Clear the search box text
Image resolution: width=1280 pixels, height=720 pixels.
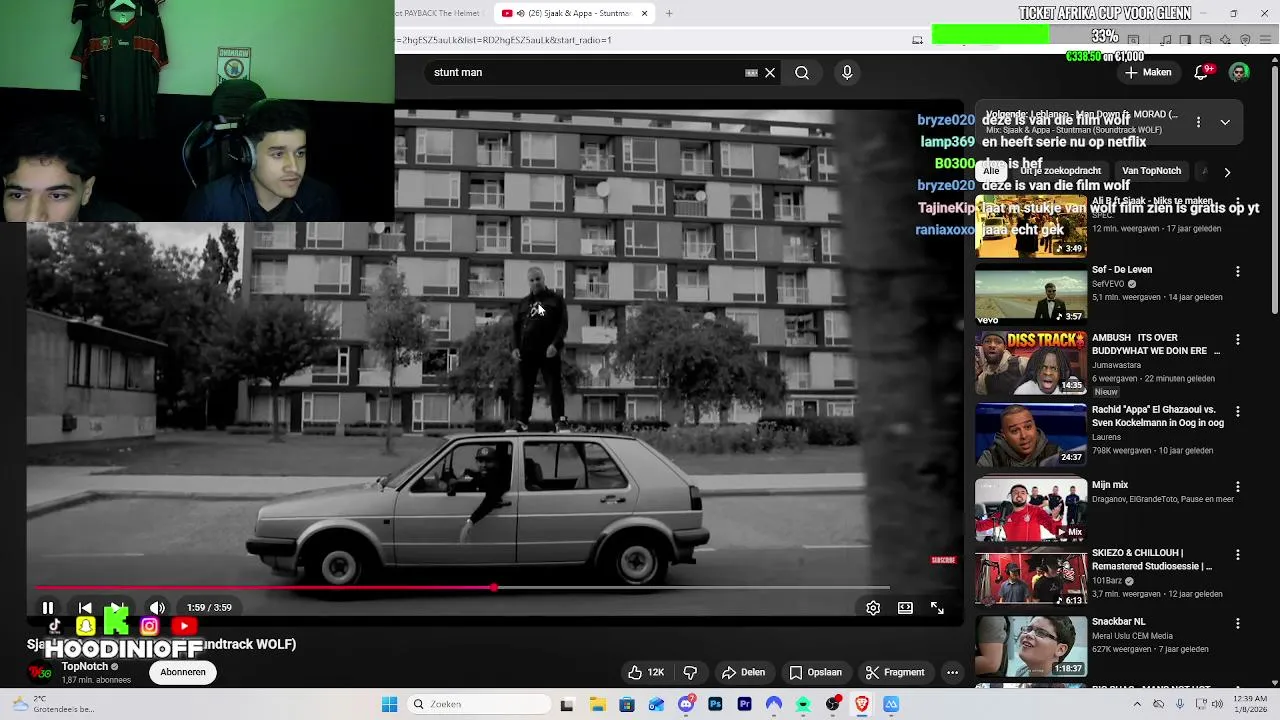(x=770, y=72)
